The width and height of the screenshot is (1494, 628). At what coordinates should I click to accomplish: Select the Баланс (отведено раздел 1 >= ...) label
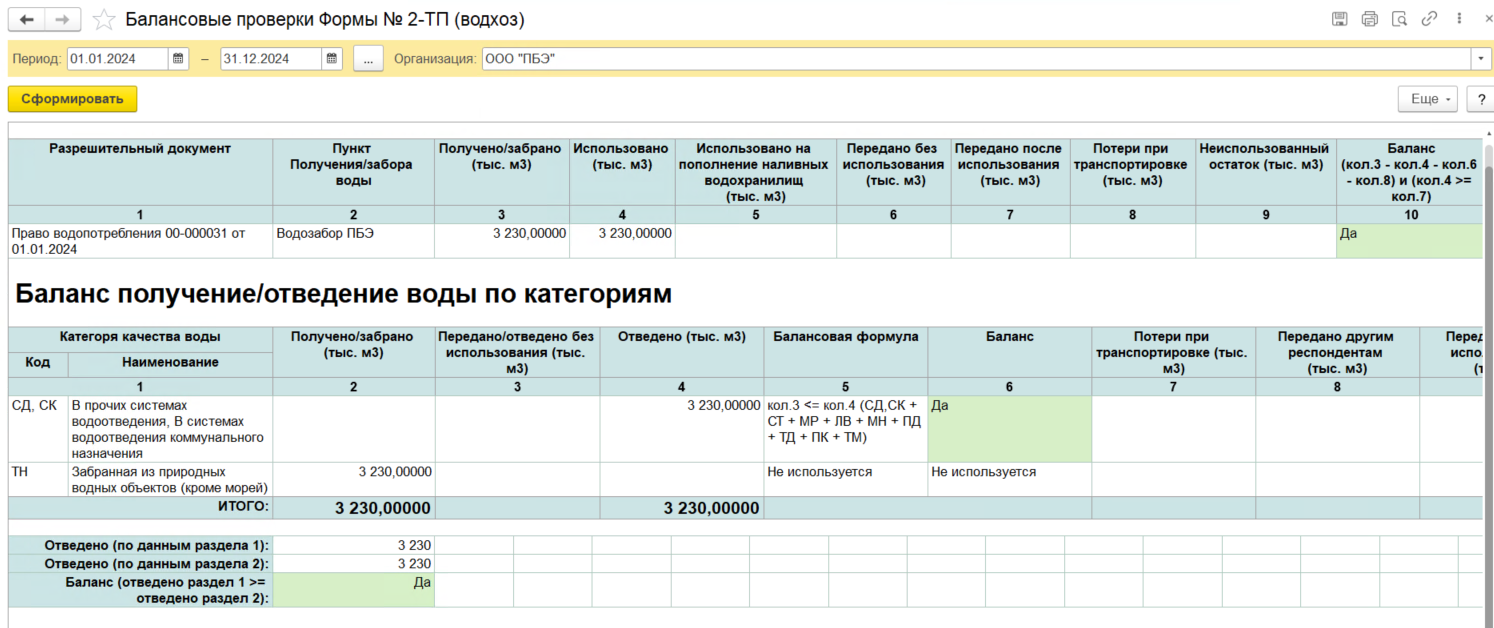(140, 589)
